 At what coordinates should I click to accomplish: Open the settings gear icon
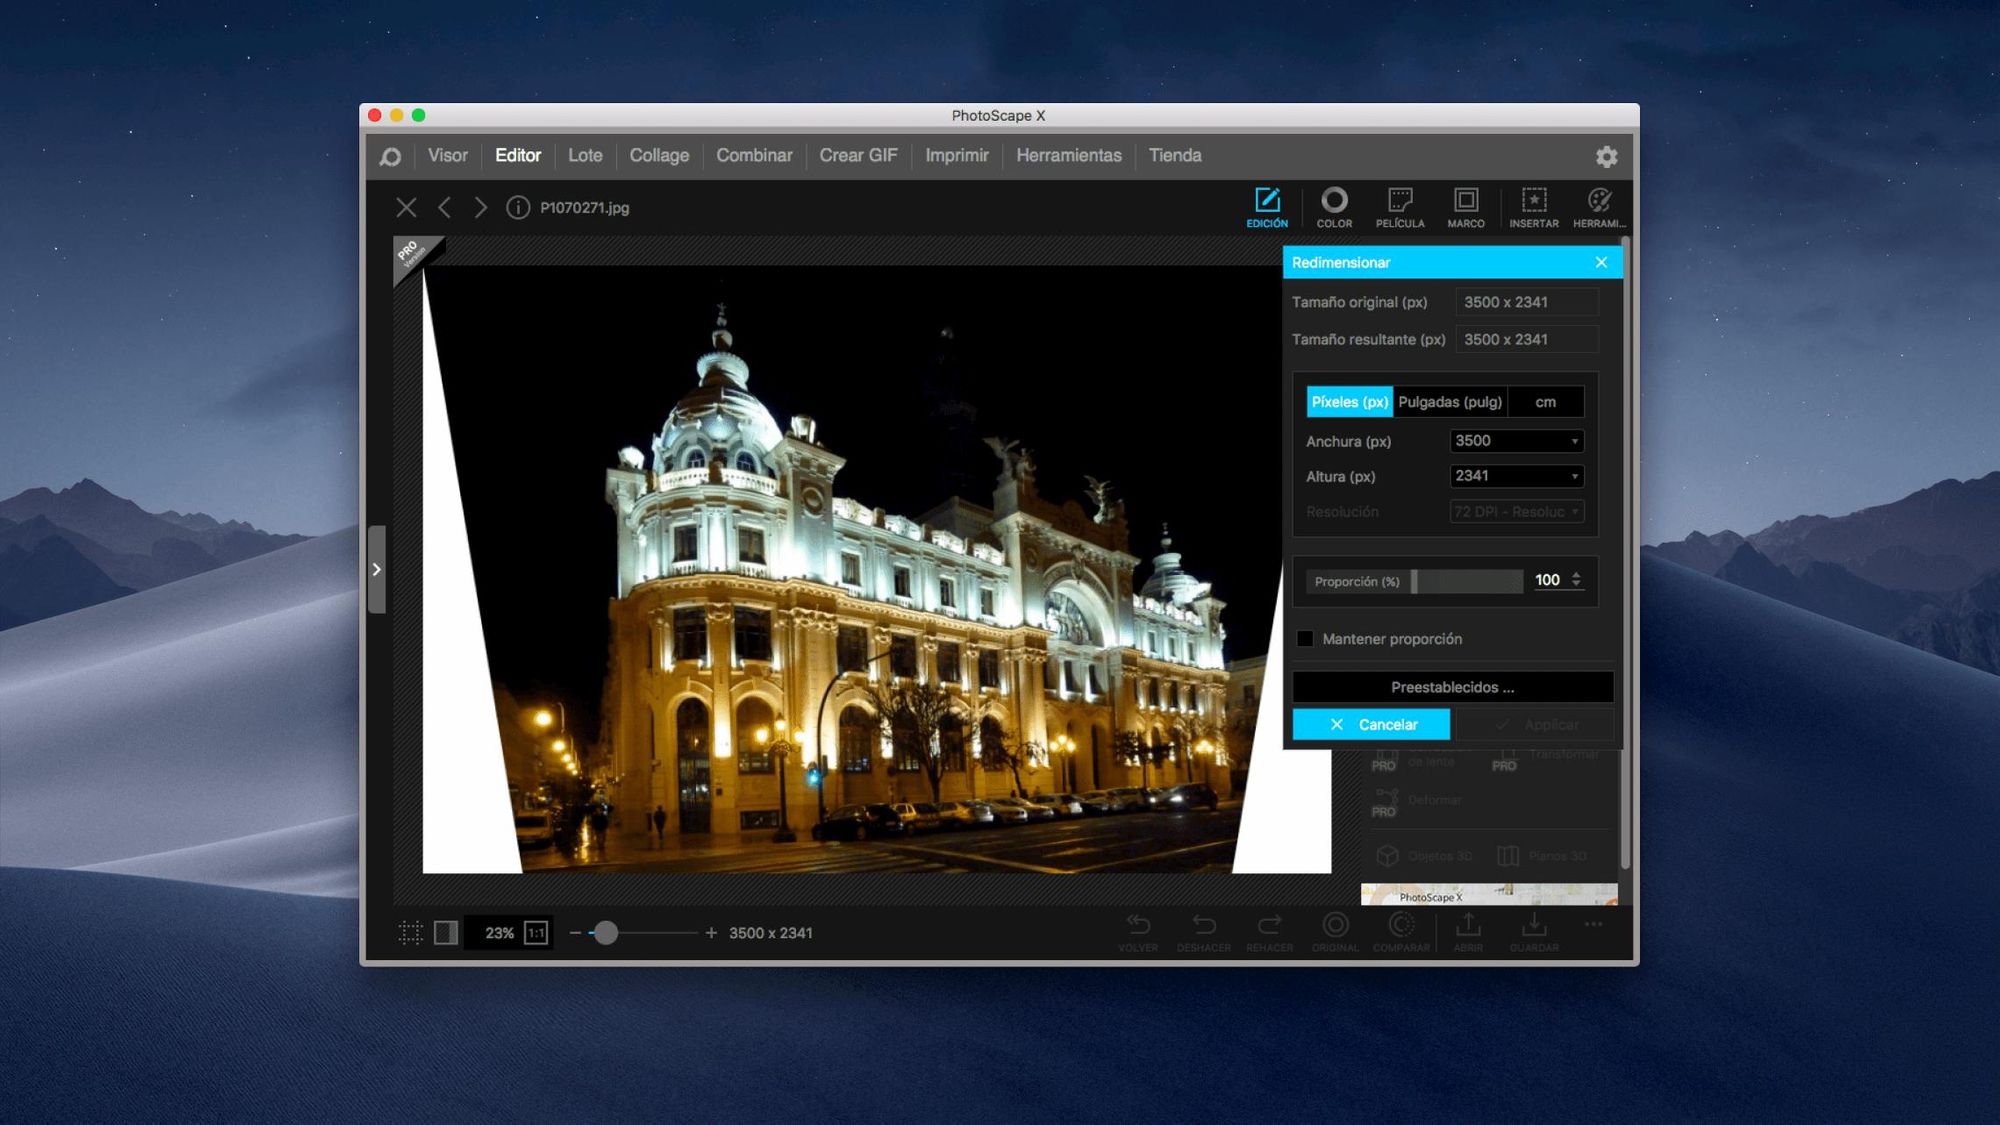pos(1606,156)
